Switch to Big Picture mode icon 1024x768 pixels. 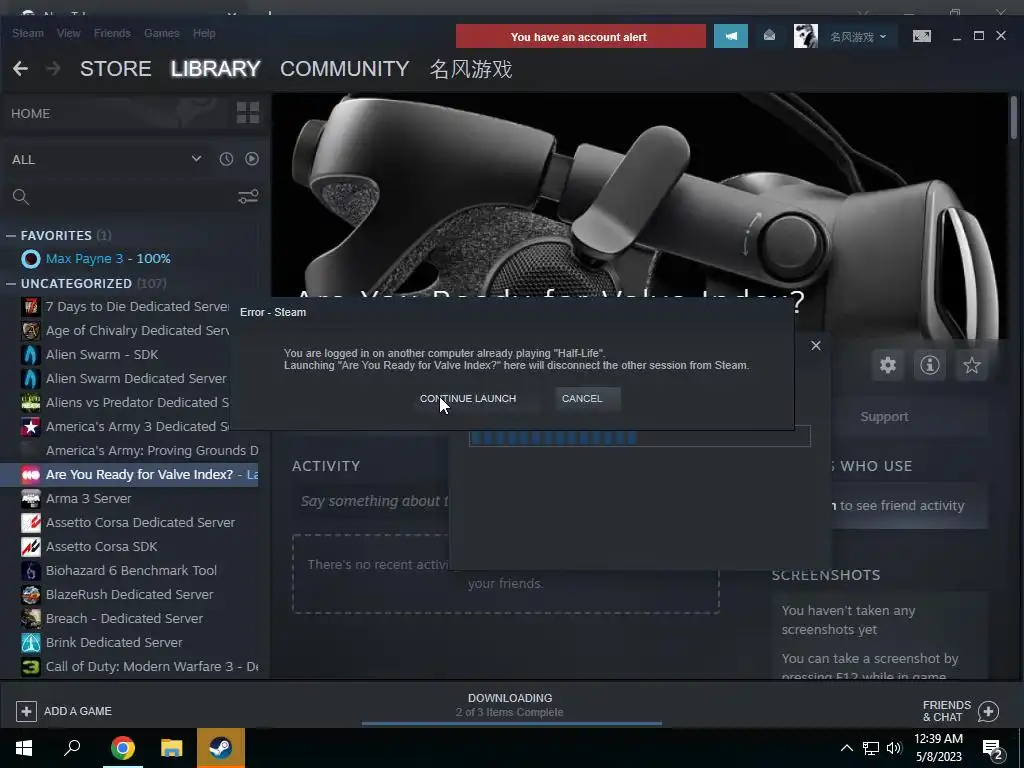click(921, 36)
